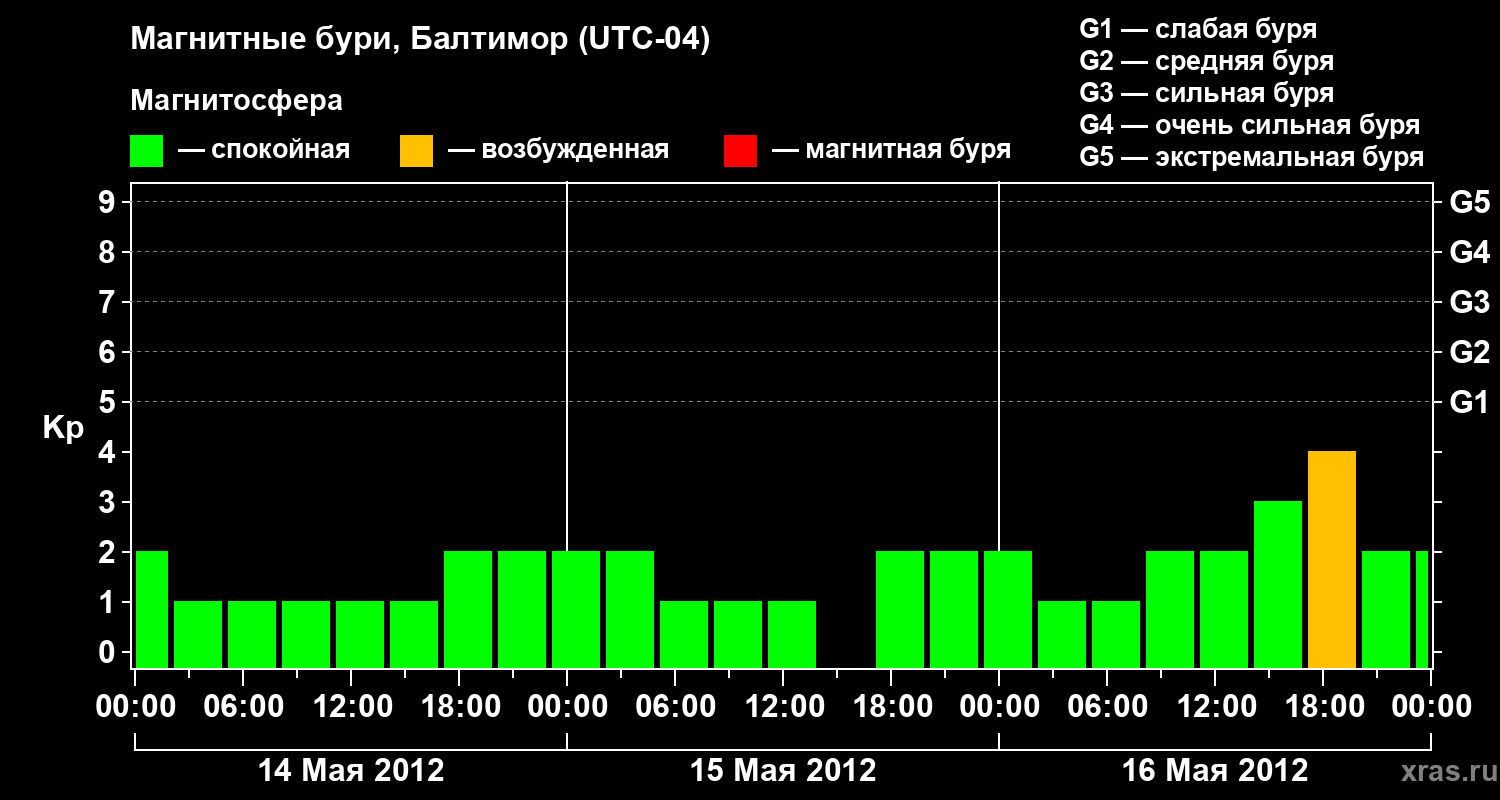Click the line "G2 — средняя буря"

pyautogui.click(x=1207, y=61)
